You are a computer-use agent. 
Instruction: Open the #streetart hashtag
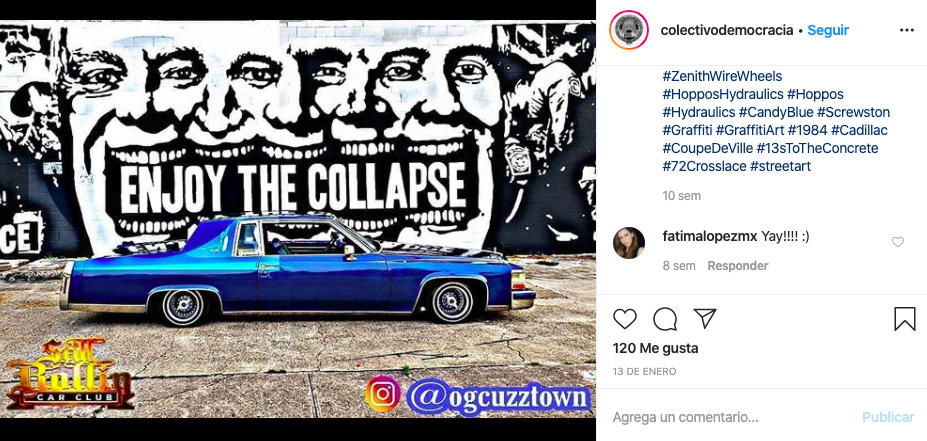click(x=780, y=166)
